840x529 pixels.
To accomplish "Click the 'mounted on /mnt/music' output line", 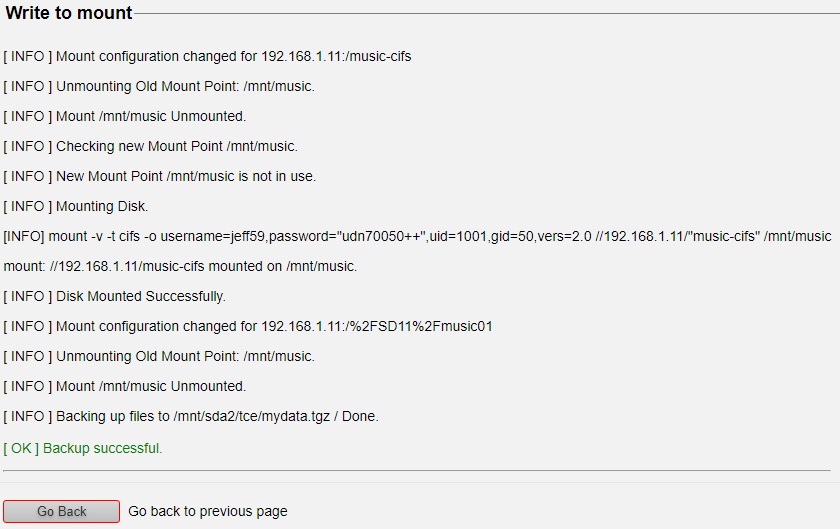I will click(180, 266).
